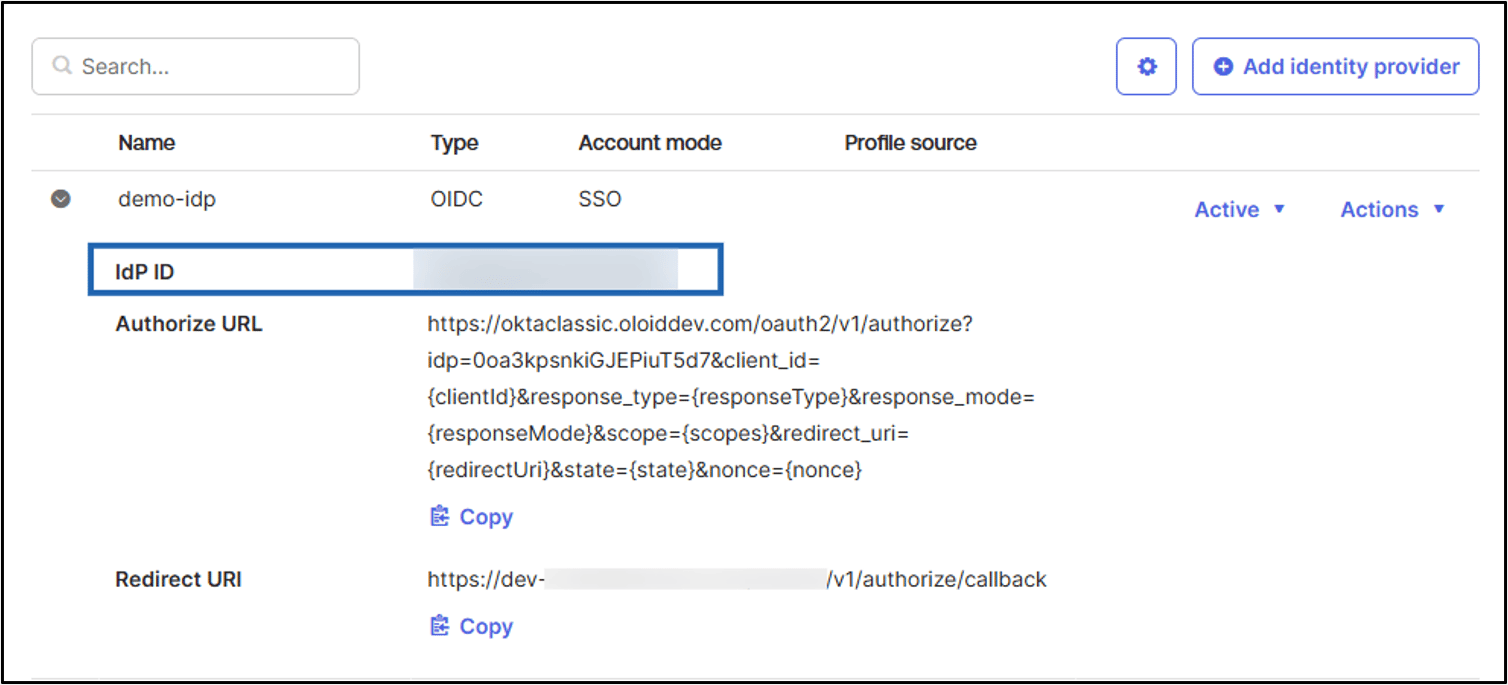
Task: Open the Actions dropdown for demo-idp
Action: 1393,210
